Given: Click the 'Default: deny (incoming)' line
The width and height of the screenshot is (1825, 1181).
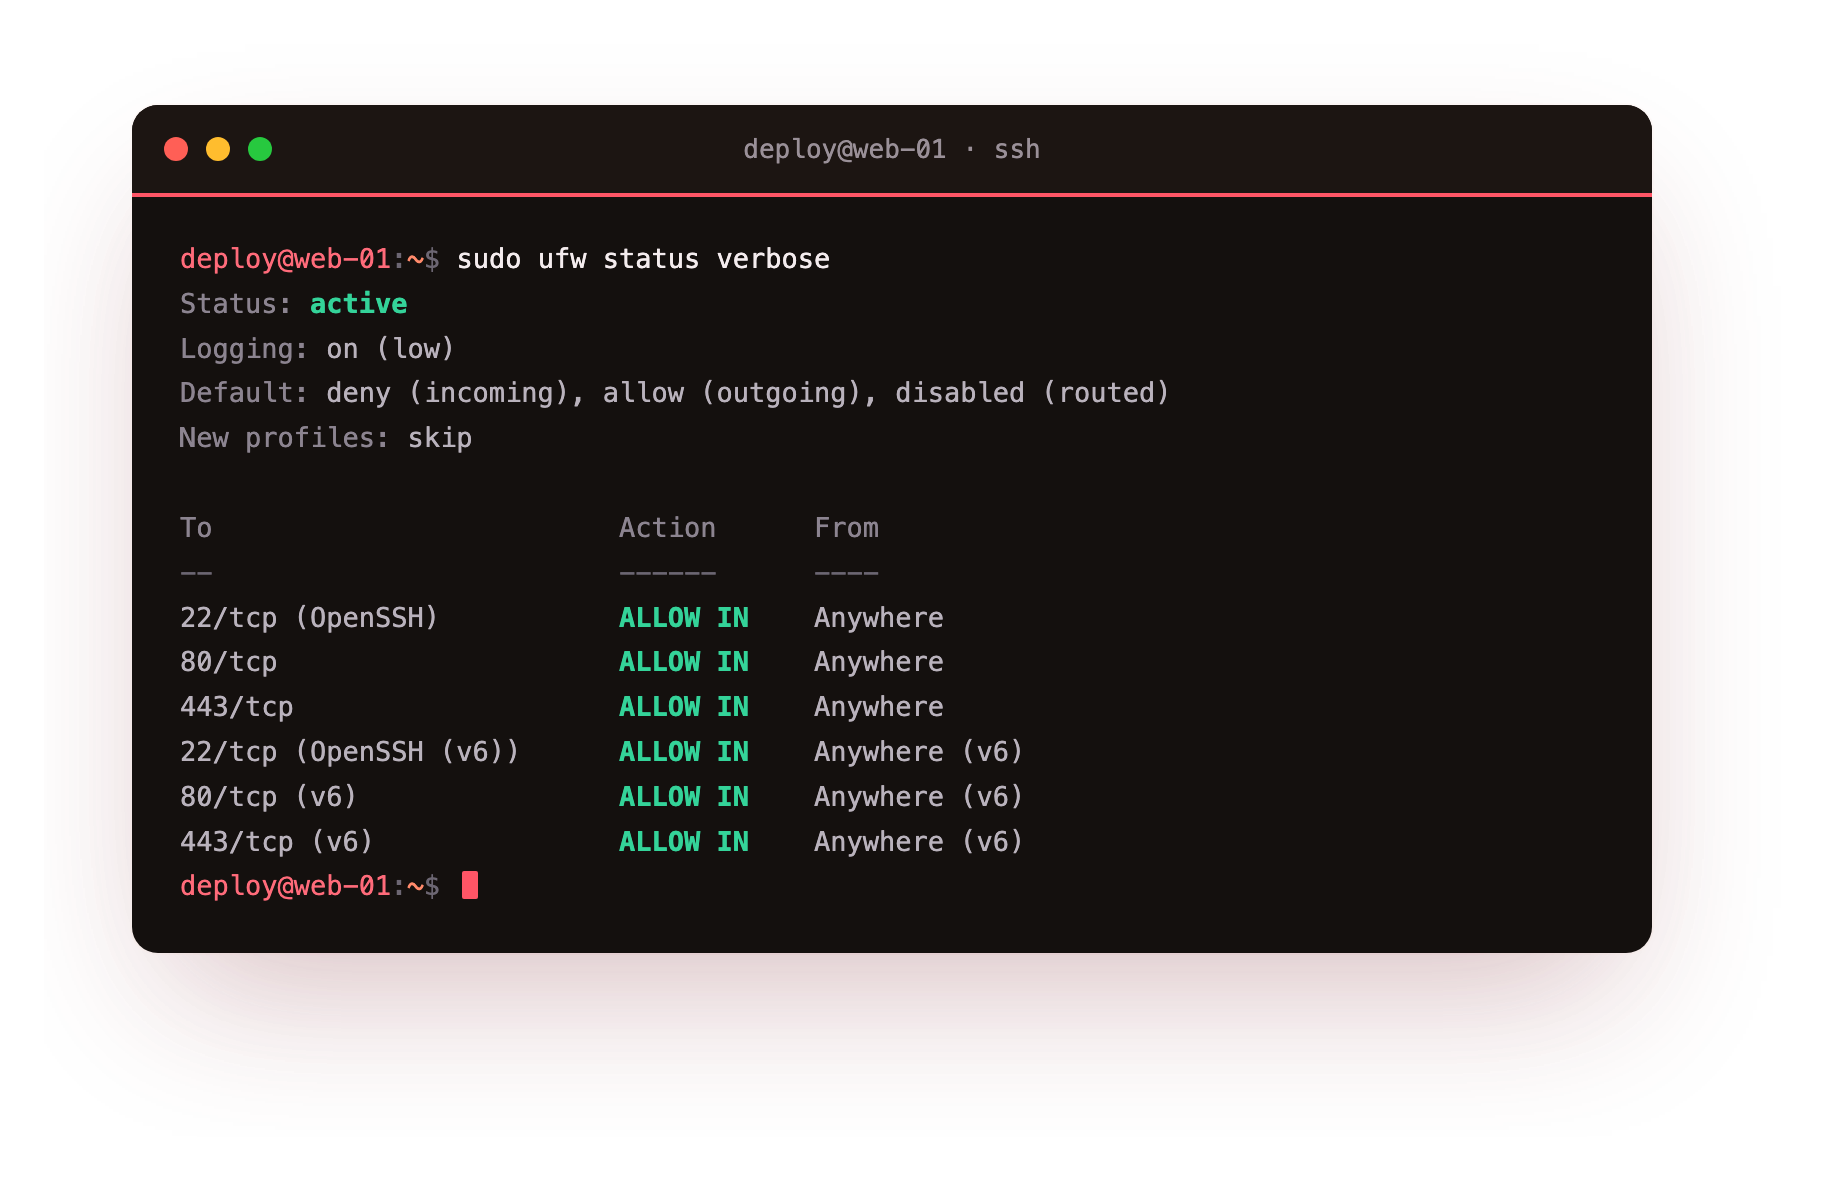Looking at the screenshot, I should click(674, 393).
